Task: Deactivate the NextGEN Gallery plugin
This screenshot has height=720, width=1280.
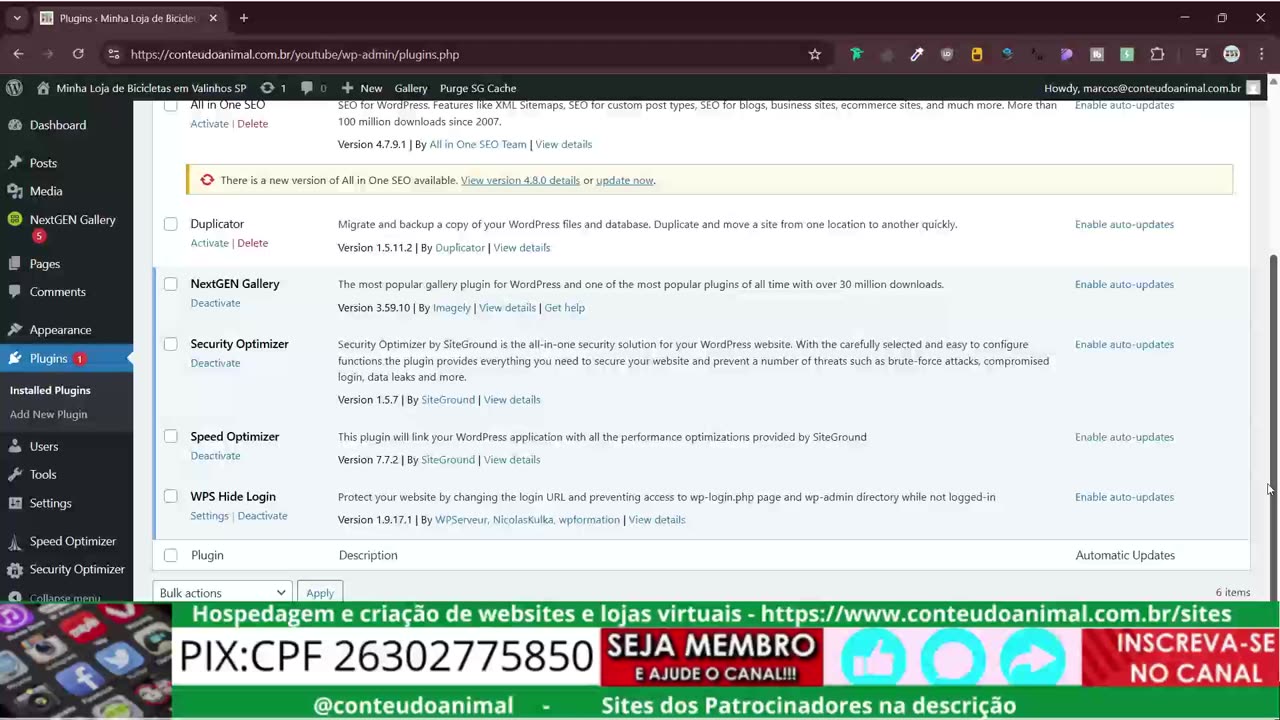Action: (215, 303)
